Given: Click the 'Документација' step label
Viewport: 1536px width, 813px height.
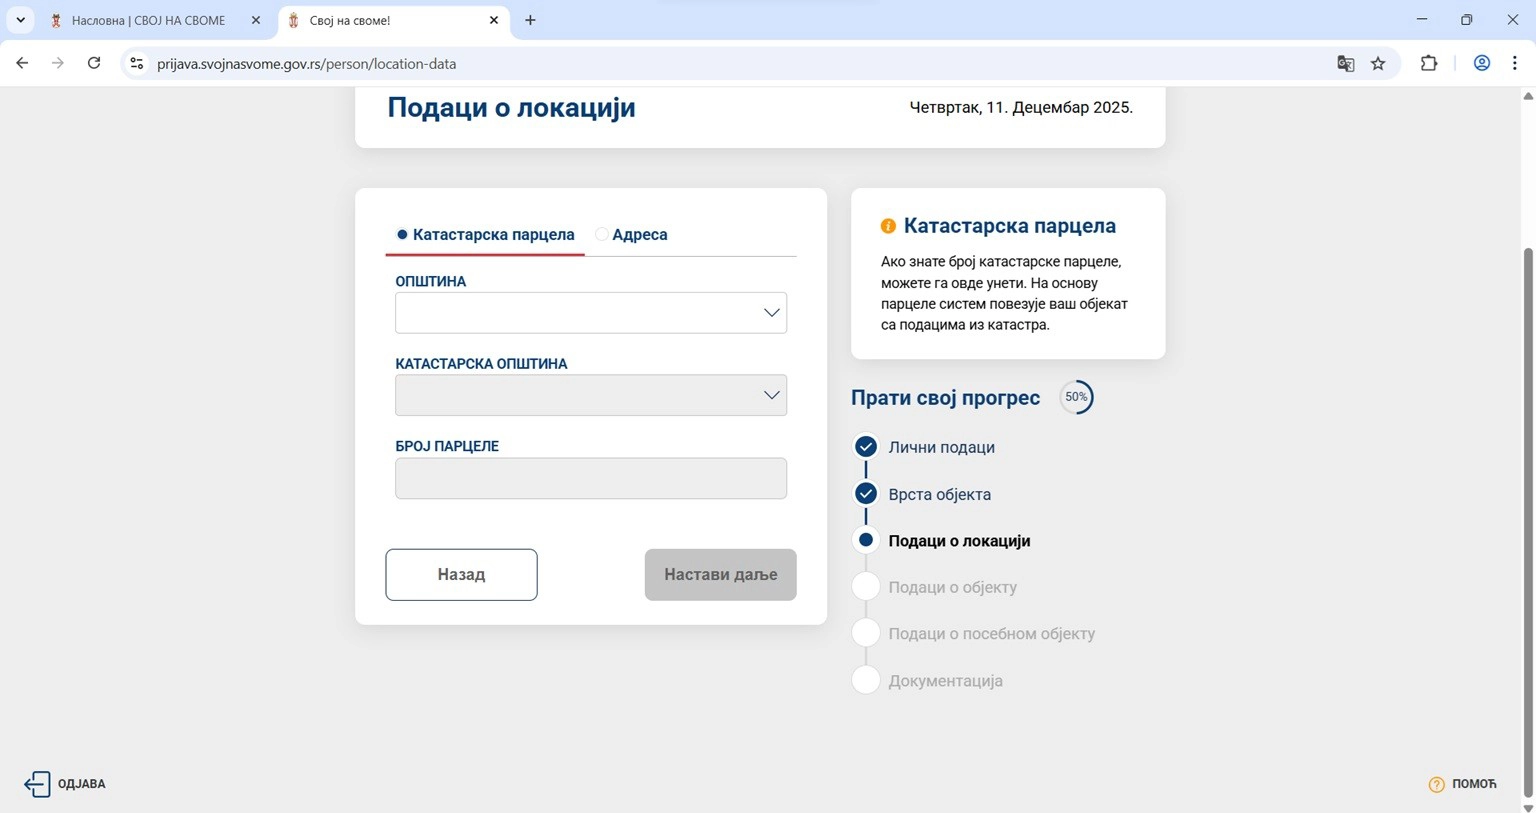Looking at the screenshot, I should pos(945,681).
